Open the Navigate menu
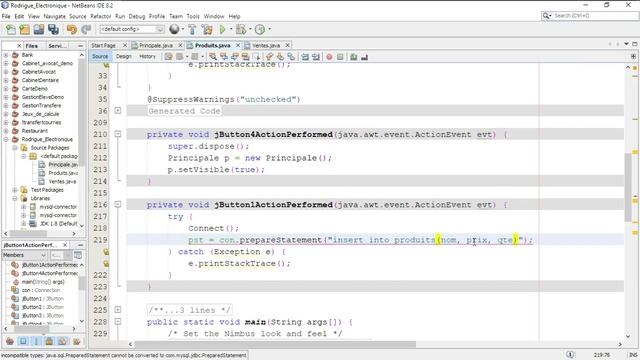 [x=54, y=16]
